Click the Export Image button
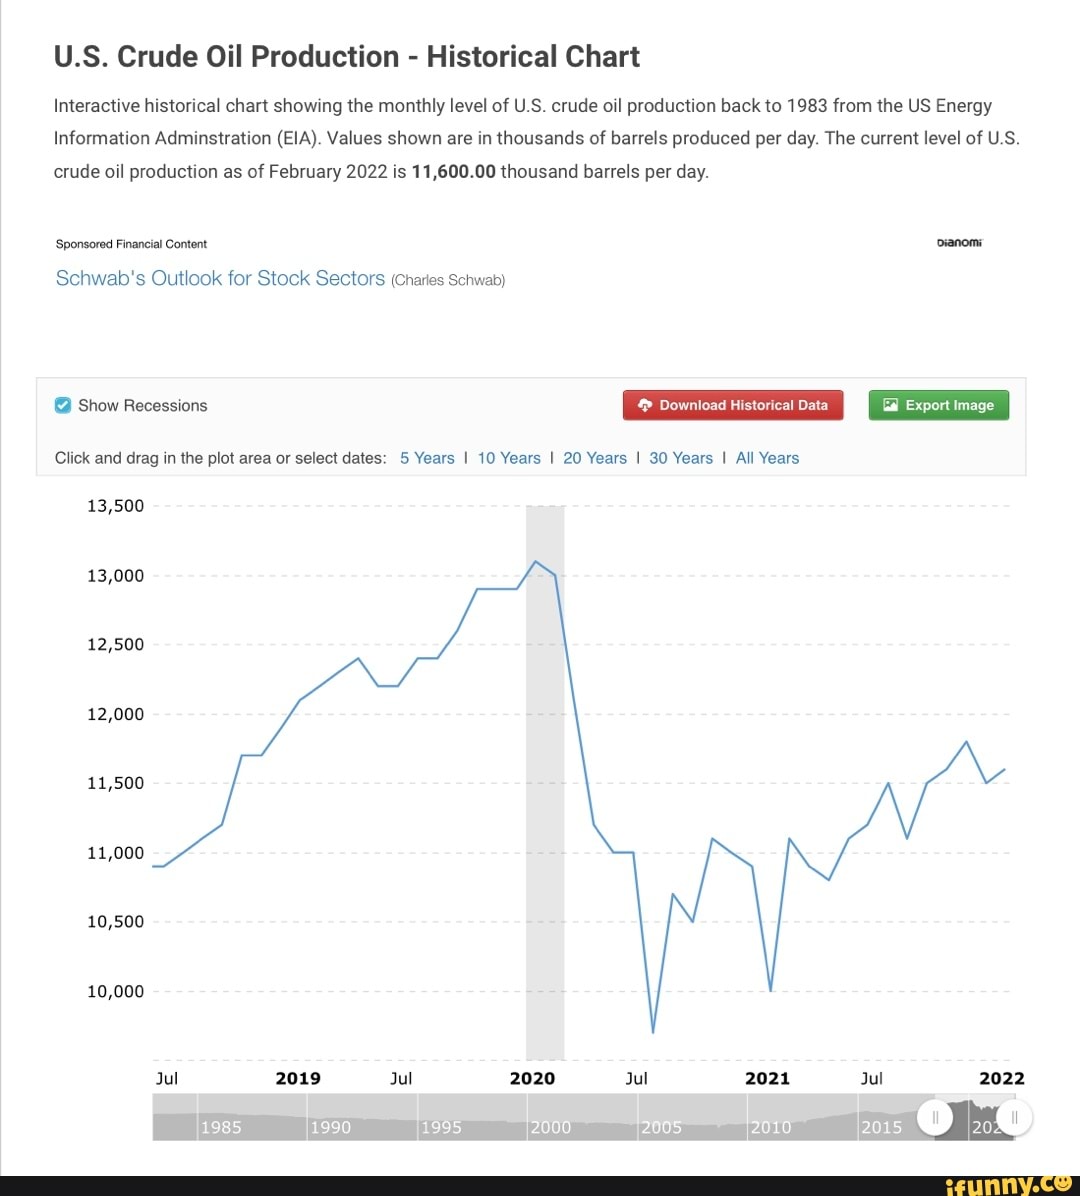This screenshot has height=1196, width=1080. (x=938, y=405)
